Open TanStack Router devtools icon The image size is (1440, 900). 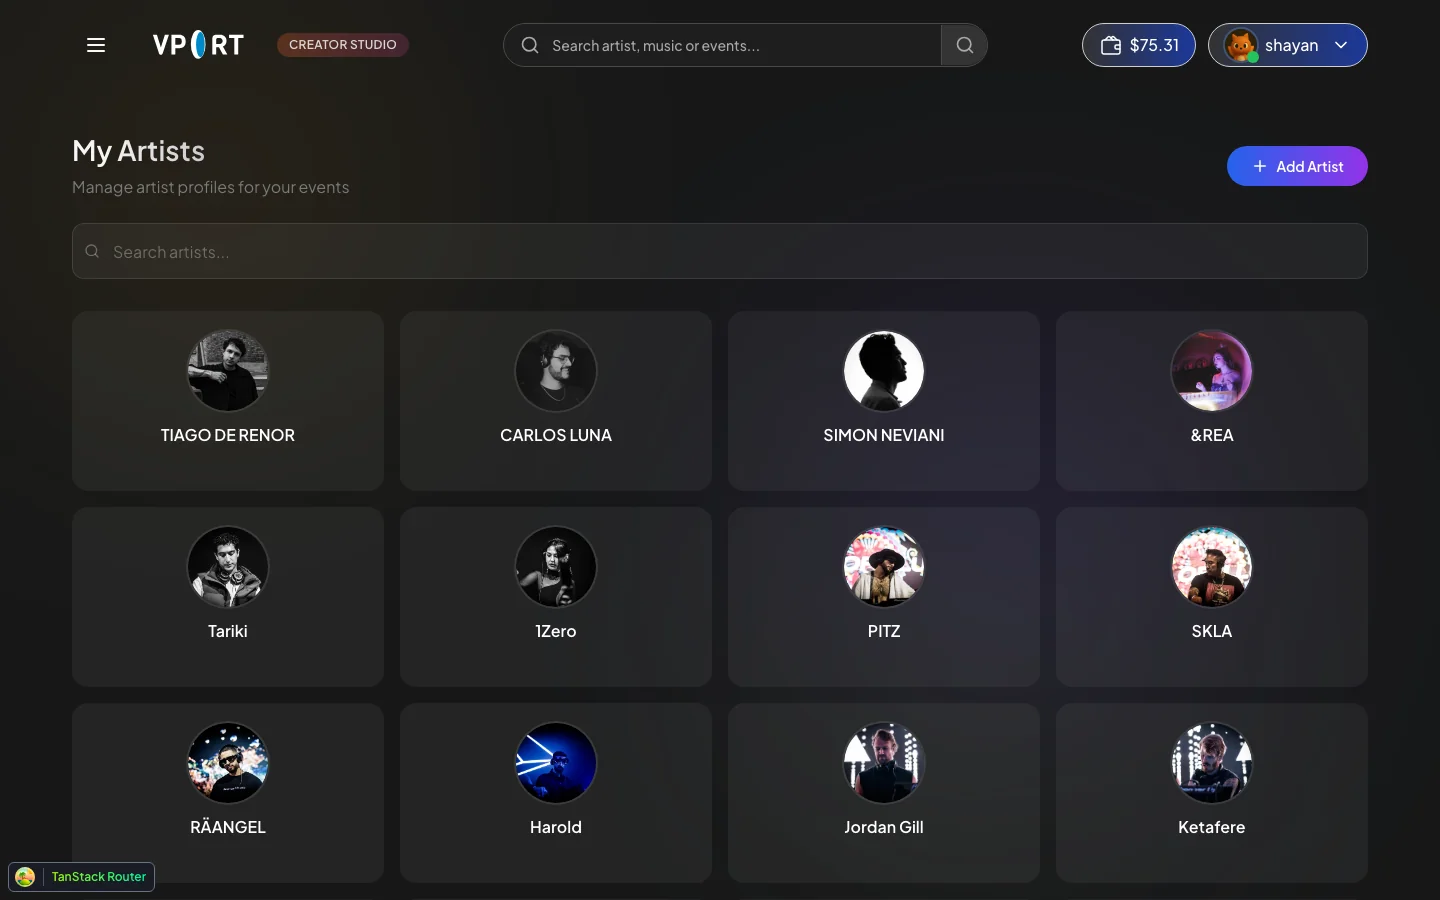pyautogui.click(x=25, y=877)
